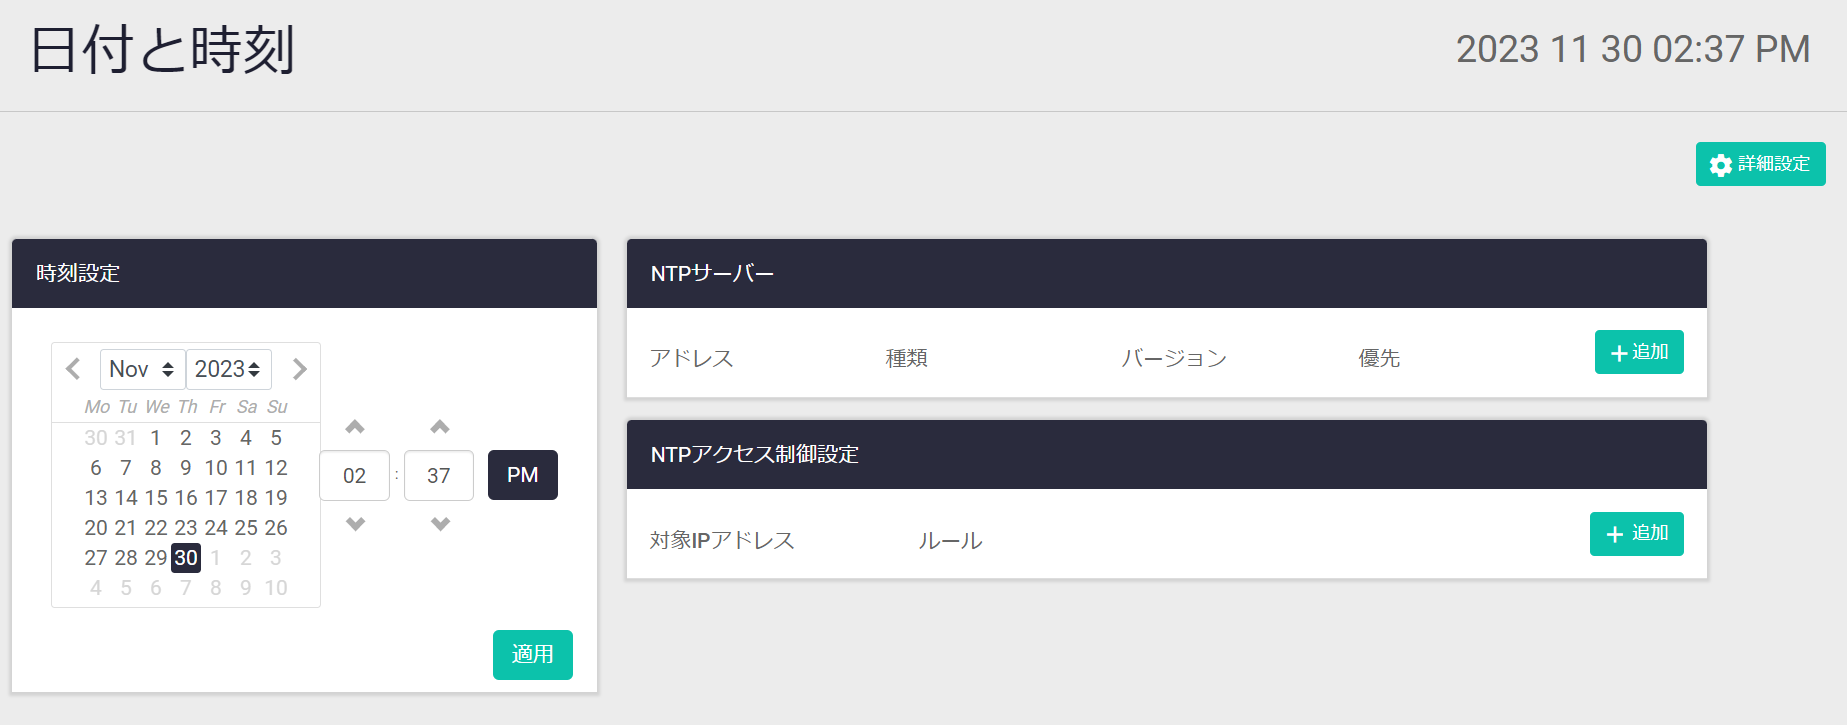Click the hour input field

pos(354,476)
